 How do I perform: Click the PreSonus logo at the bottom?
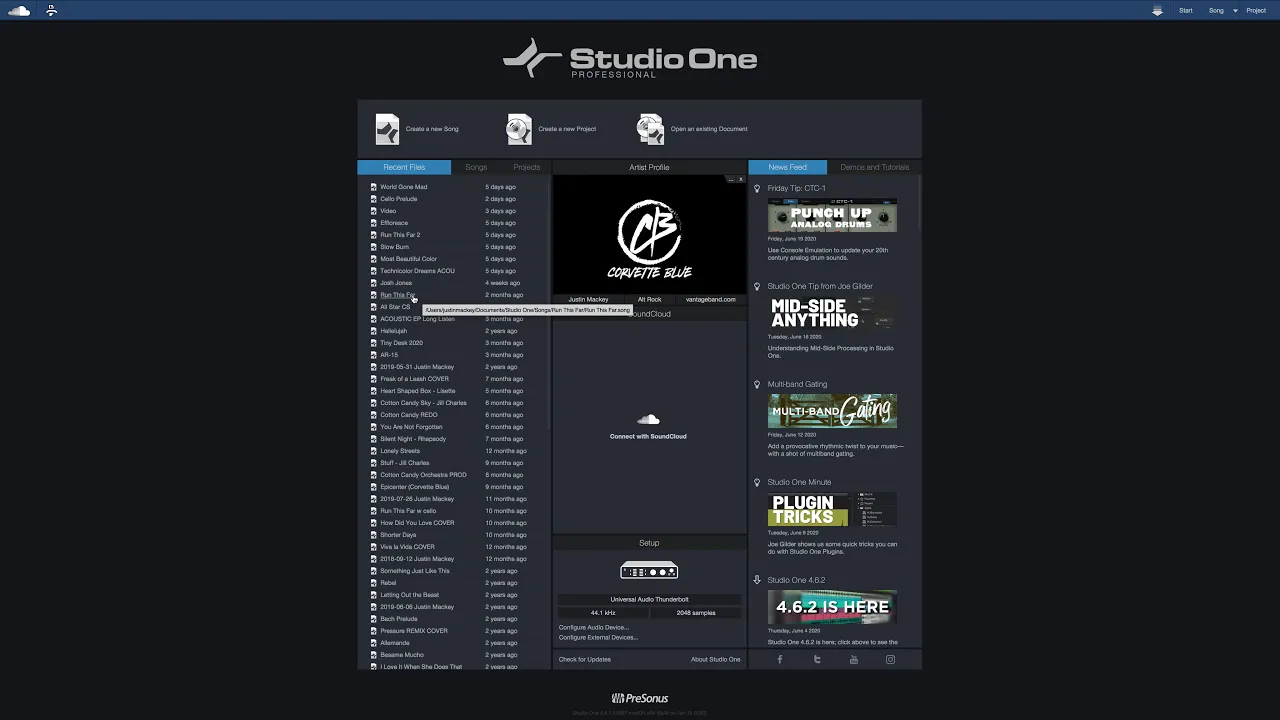(640, 698)
